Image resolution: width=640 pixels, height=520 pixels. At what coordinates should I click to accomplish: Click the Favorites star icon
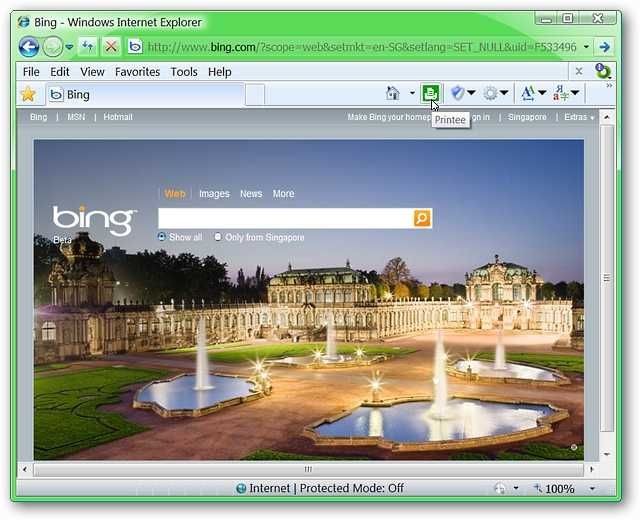pyautogui.click(x=28, y=94)
